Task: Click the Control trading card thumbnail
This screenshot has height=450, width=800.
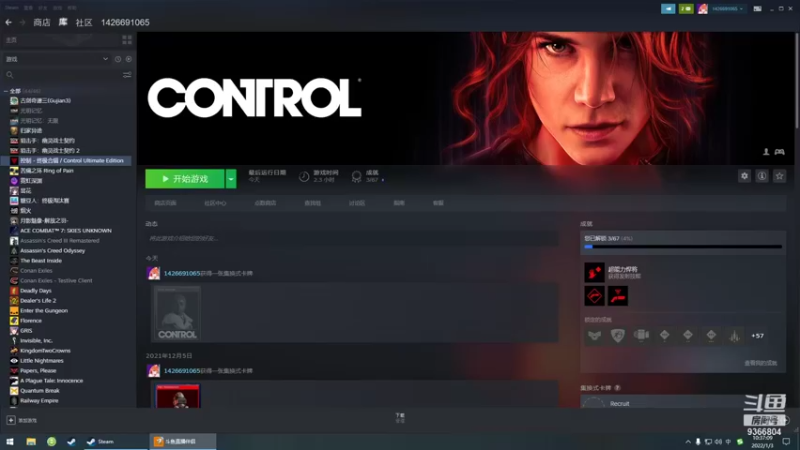Action: pyautogui.click(x=177, y=314)
